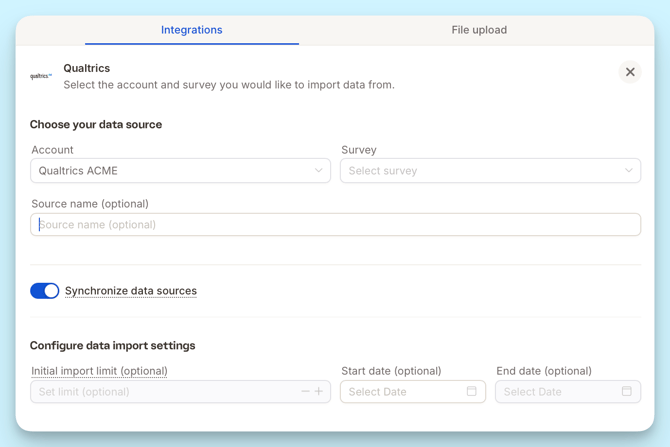The image size is (670, 447).
Task: Close the Qualtrics import dialog
Action: pyautogui.click(x=630, y=72)
